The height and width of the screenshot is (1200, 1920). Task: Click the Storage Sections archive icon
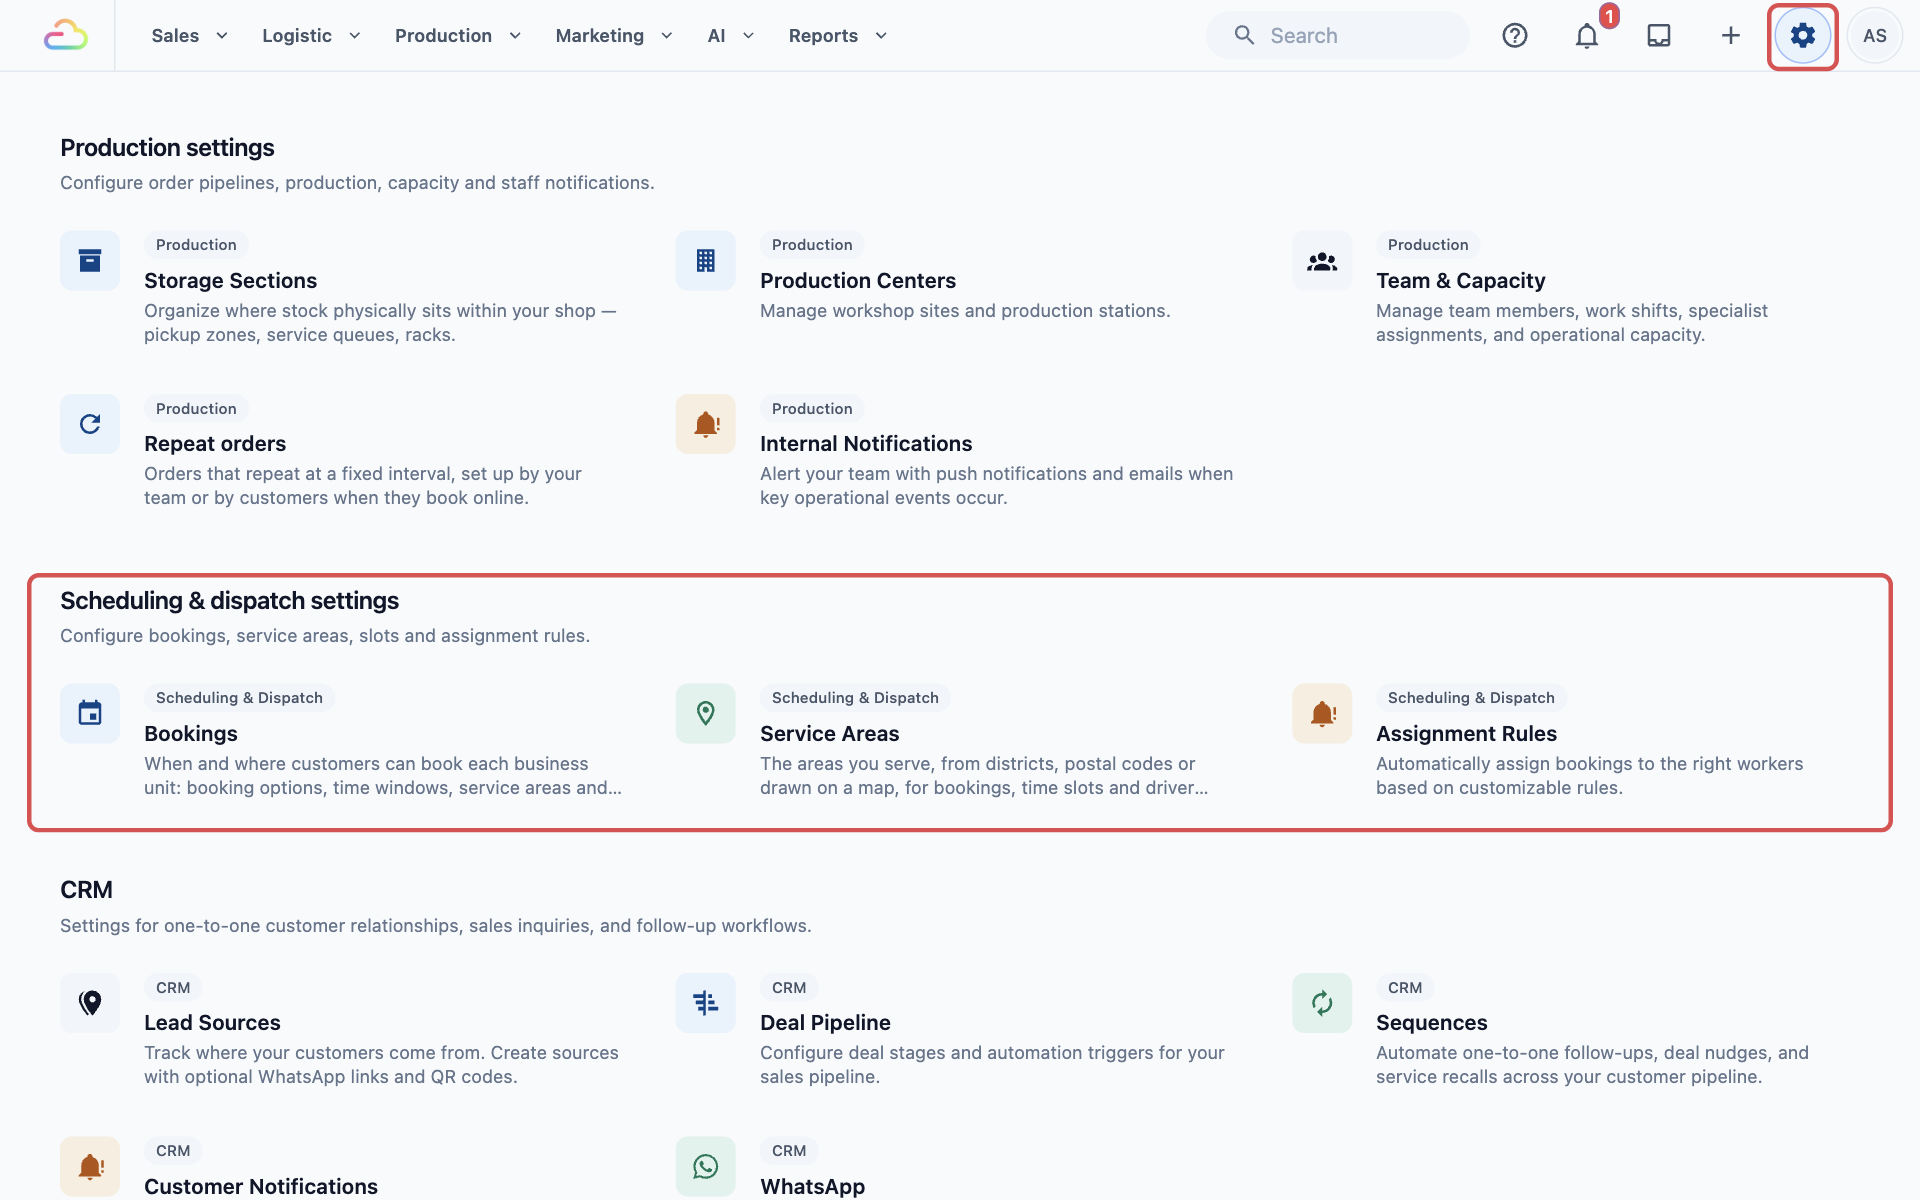pyautogui.click(x=90, y=261)
